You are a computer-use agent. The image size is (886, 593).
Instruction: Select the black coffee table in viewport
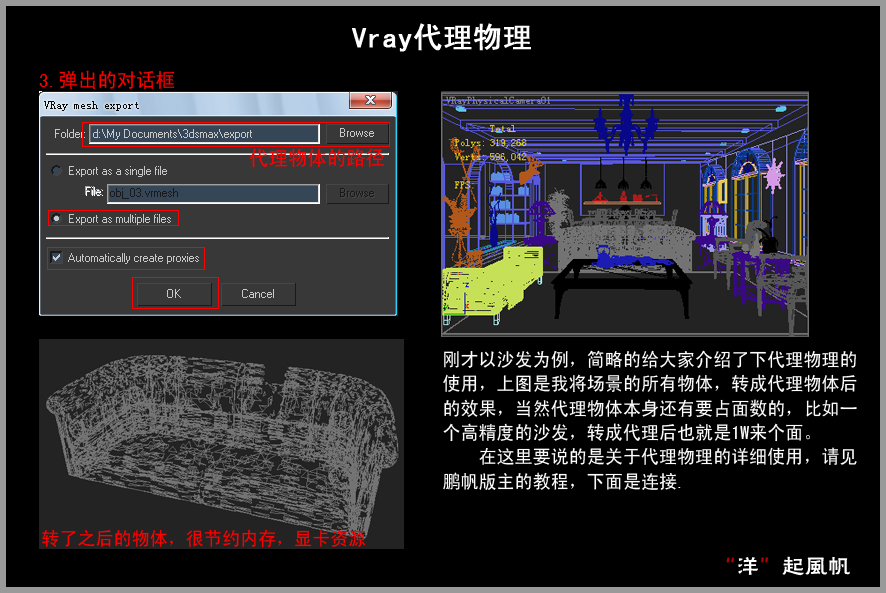click(620, 287)
